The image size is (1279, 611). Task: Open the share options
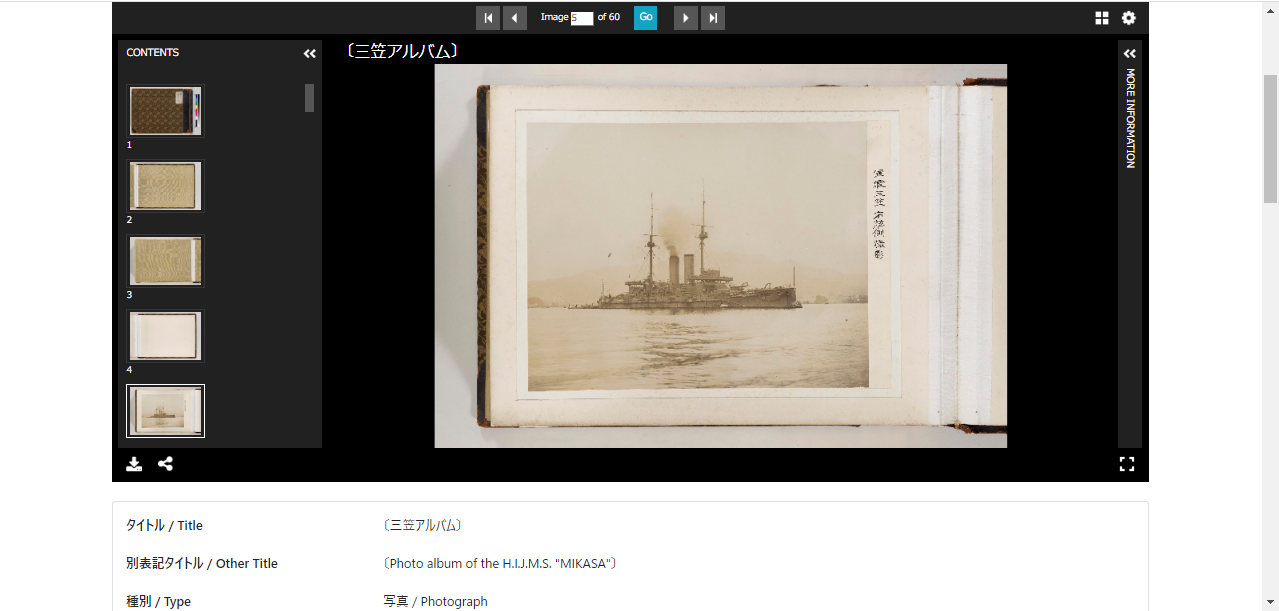point(166,464)
